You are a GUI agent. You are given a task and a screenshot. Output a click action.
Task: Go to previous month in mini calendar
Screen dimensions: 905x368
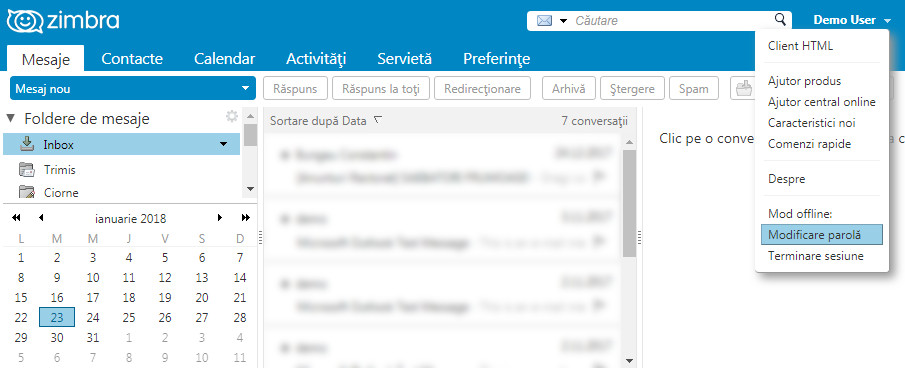(40, 217)
